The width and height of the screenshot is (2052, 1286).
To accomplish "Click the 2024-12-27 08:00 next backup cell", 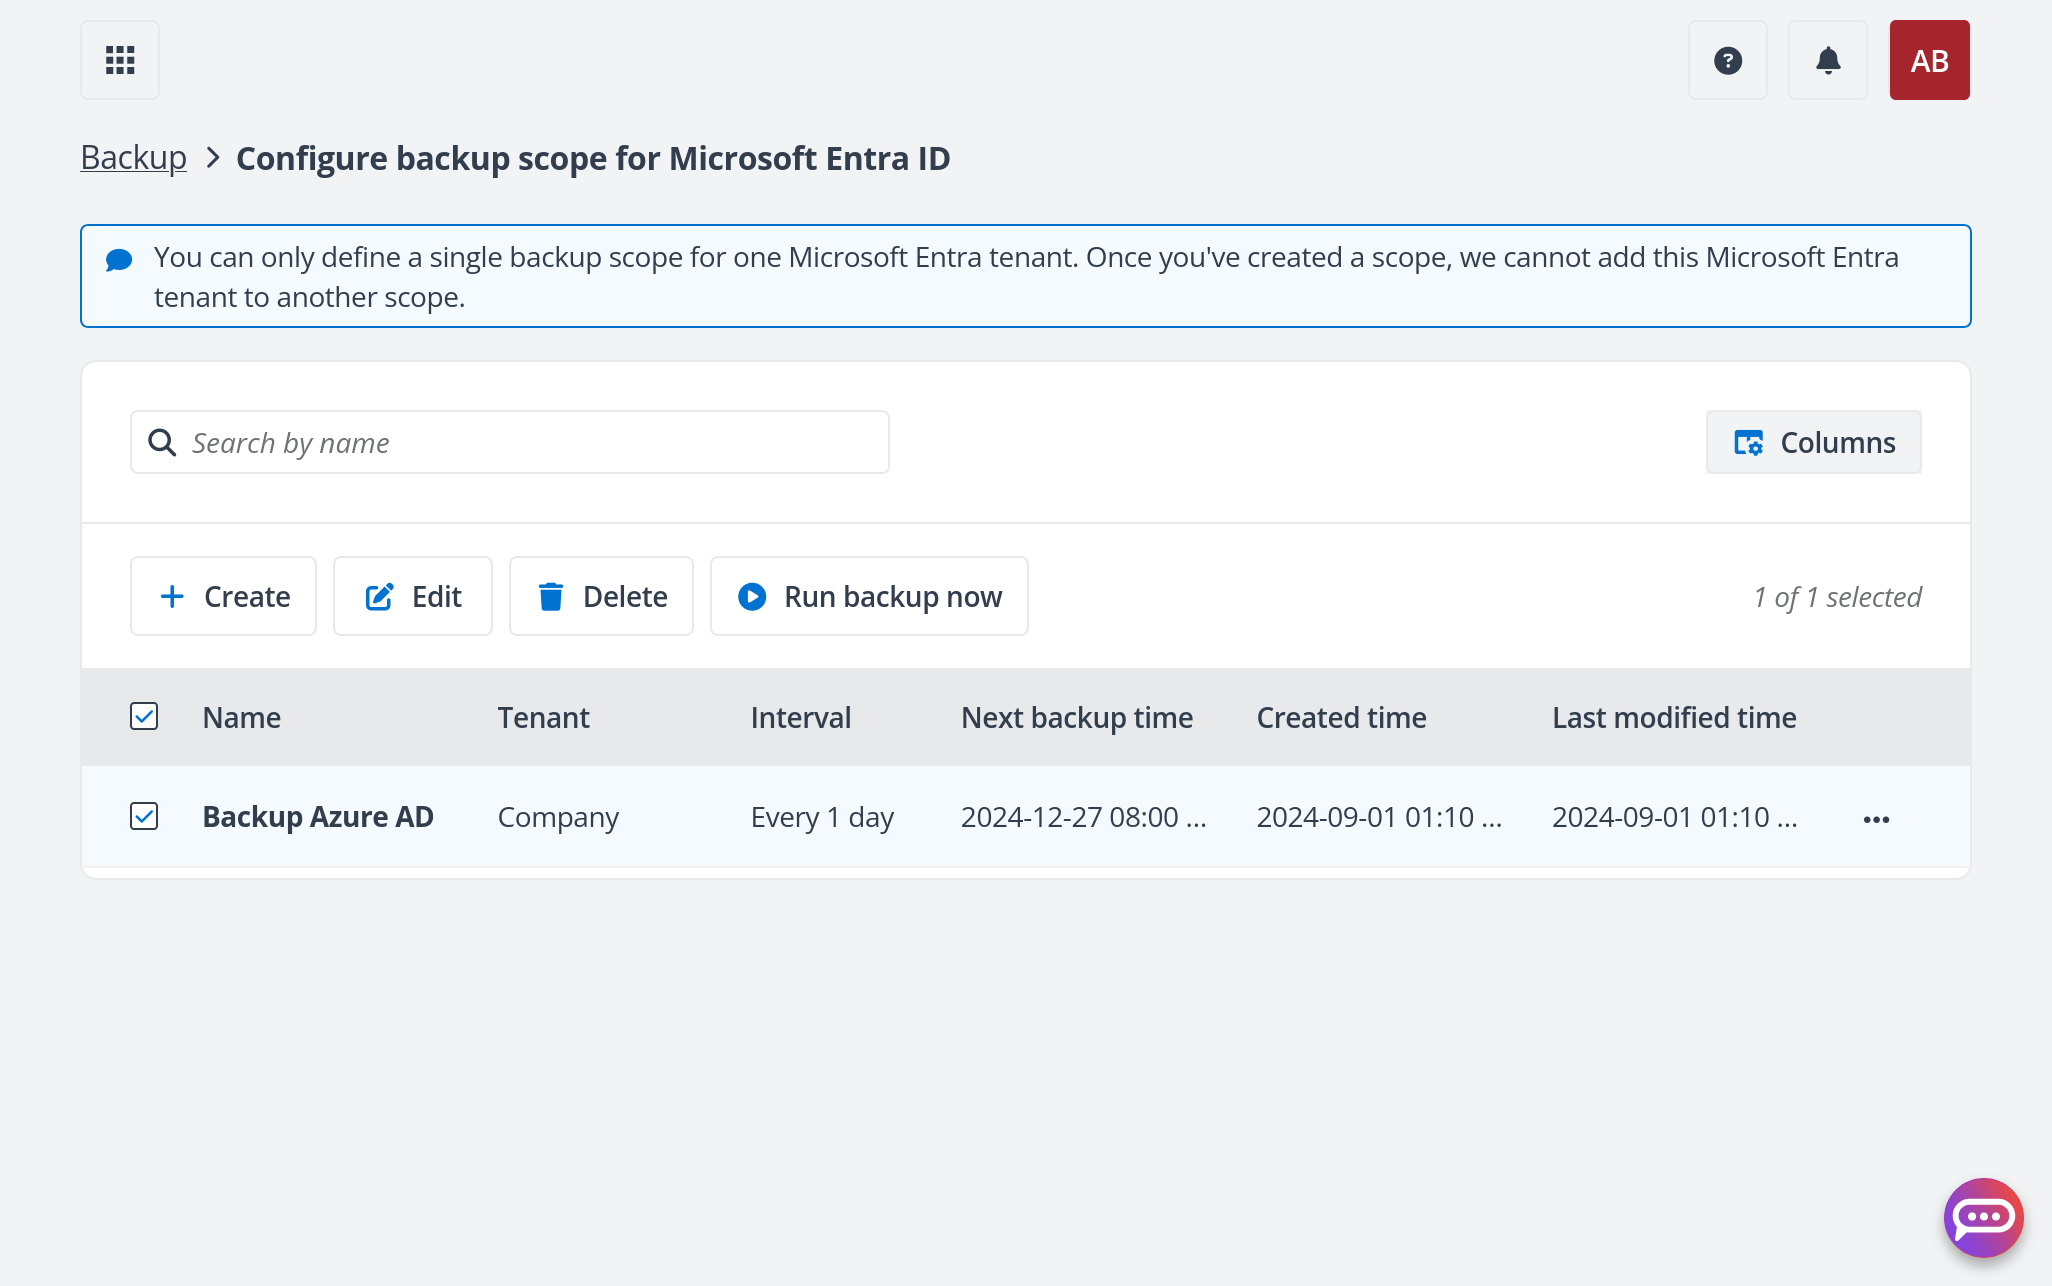I will pos(1083,817).
